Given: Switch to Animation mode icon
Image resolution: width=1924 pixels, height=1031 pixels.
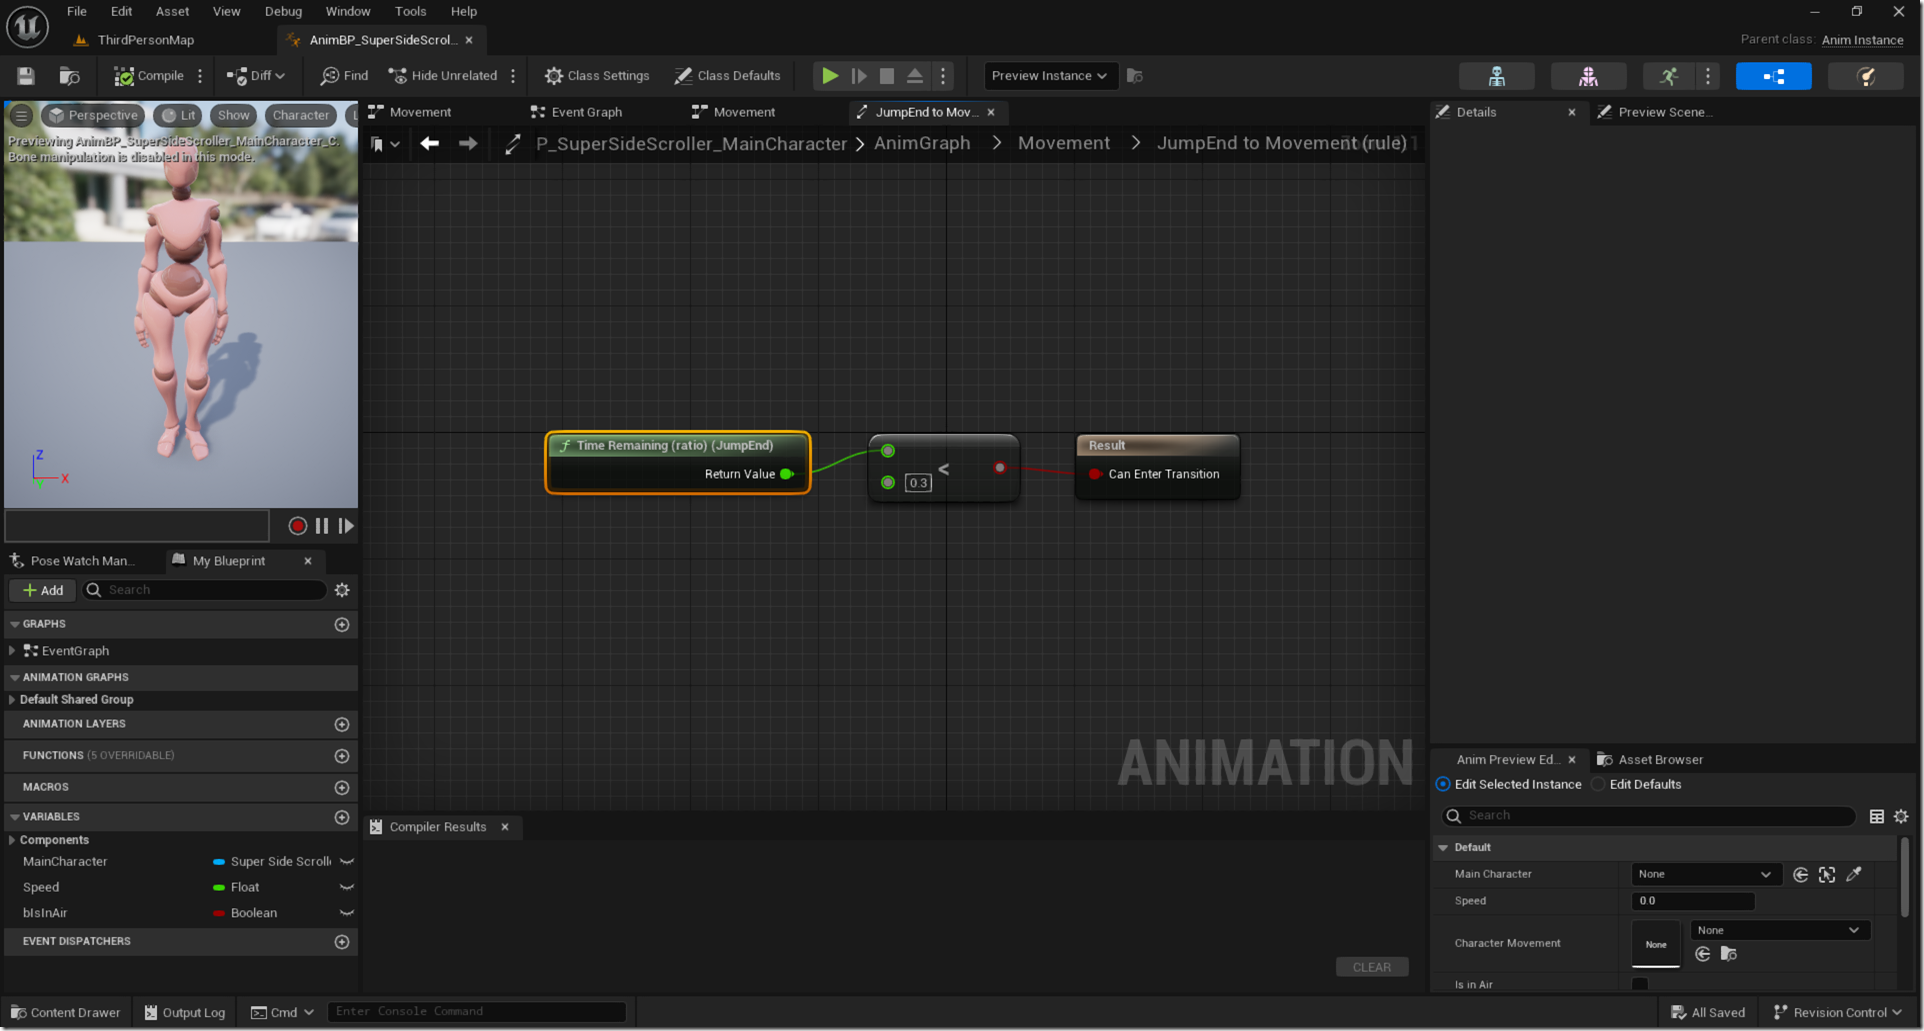Looking at the screenshot, I should coord(1669,76).
